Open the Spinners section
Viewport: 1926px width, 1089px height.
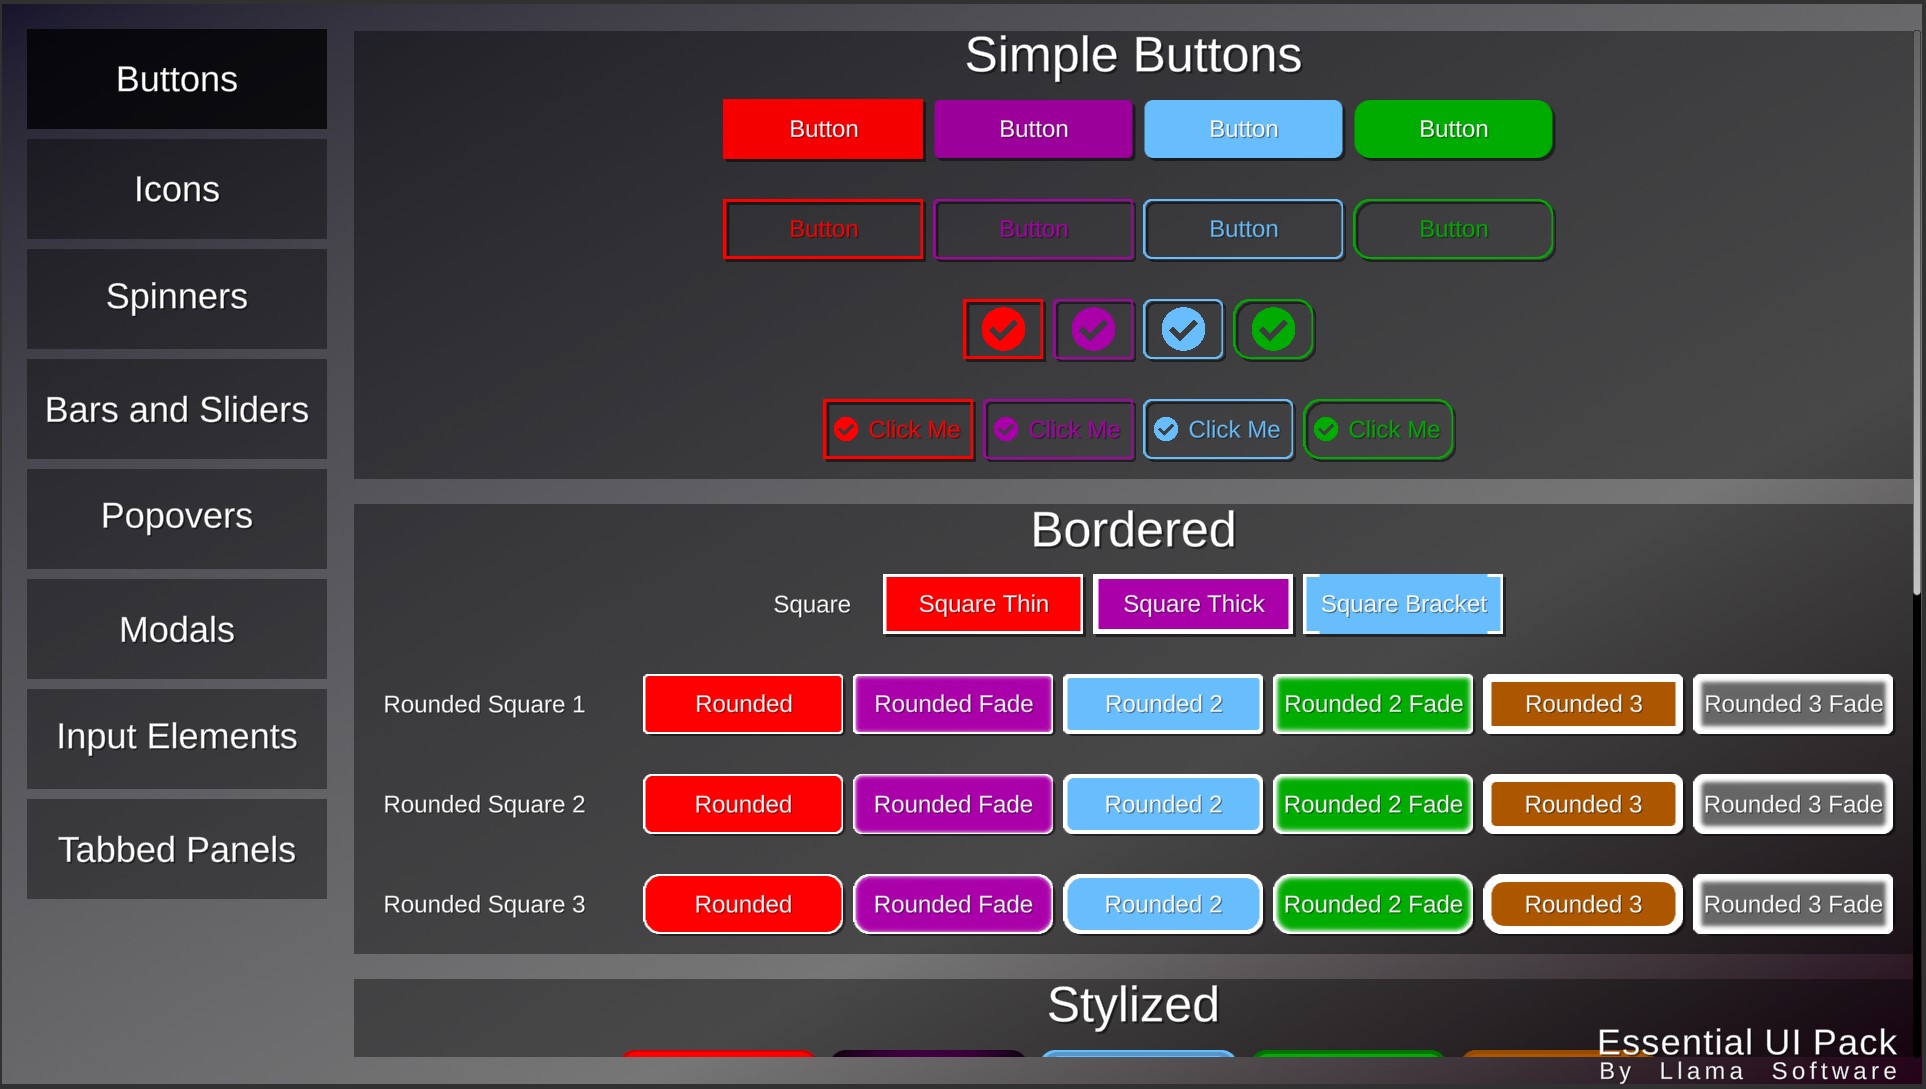176,297
